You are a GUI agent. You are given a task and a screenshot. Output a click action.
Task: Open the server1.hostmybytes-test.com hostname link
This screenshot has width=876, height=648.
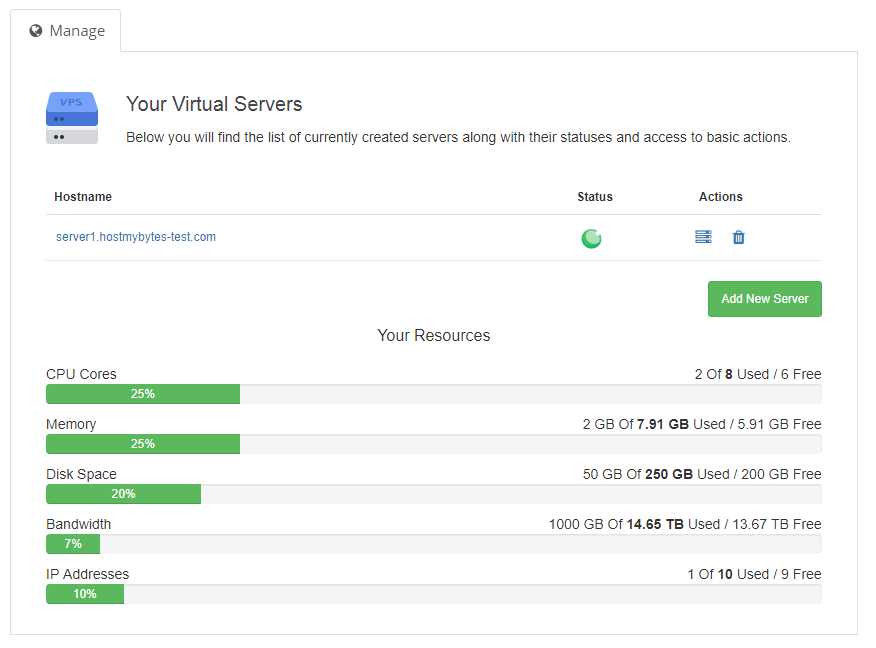click(136, 237)
